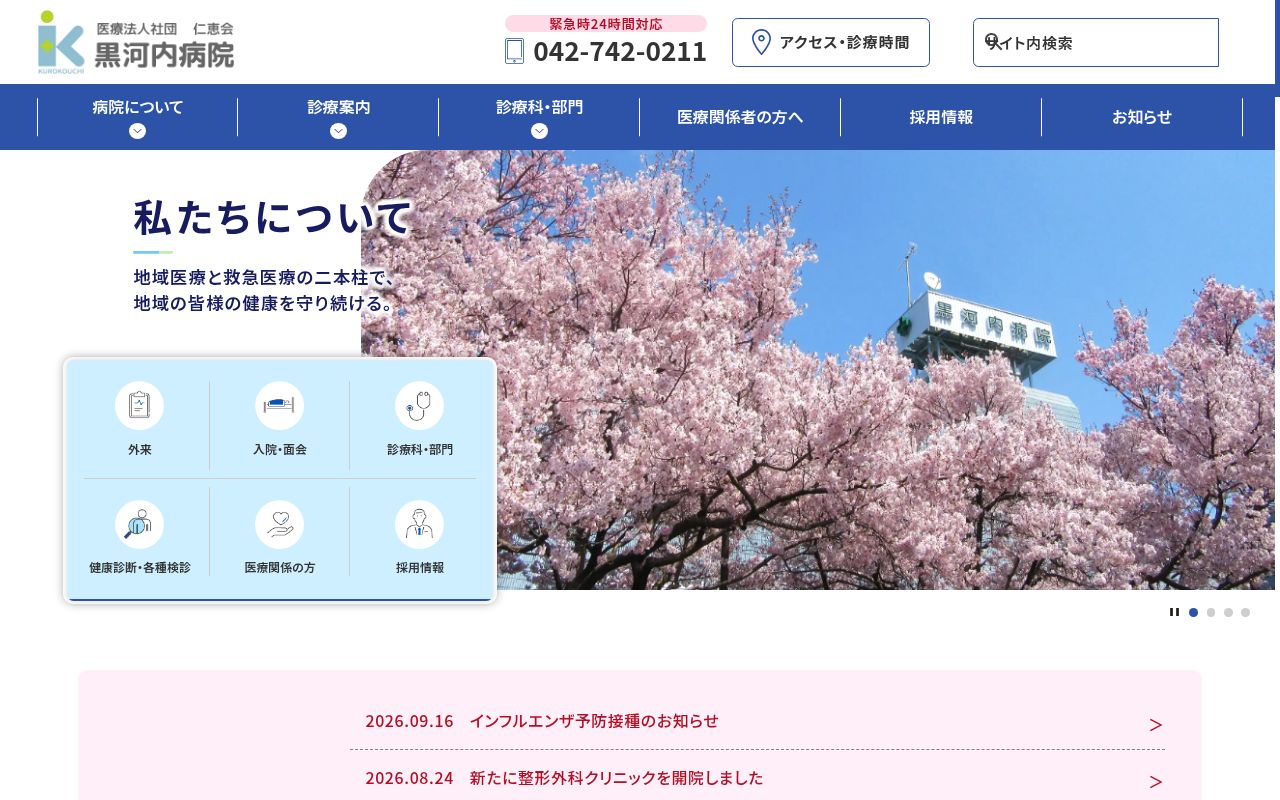Switch to the fourth slide dot

pos(1245,612)
